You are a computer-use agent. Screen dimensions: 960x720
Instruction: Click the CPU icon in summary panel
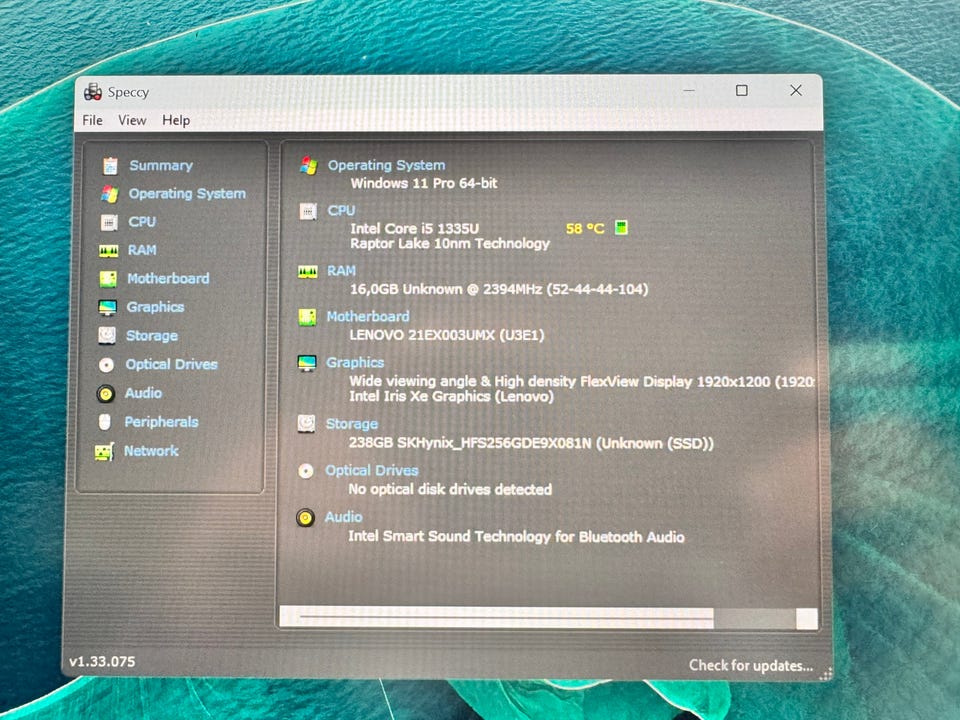point(308,211)
